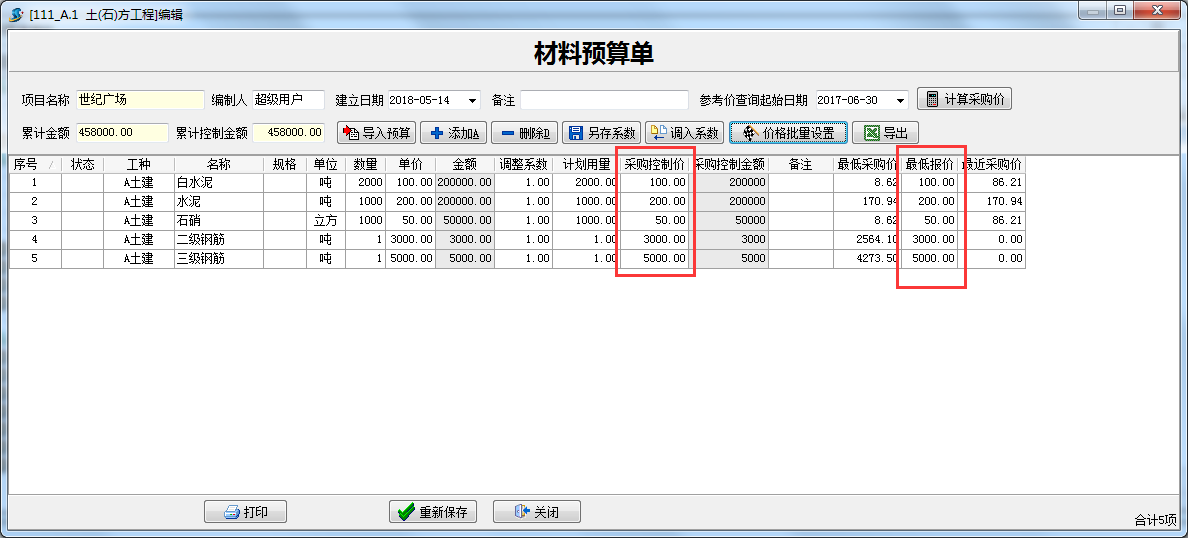
Task: Click the 导入预算 import button
Action: point(376,133)
